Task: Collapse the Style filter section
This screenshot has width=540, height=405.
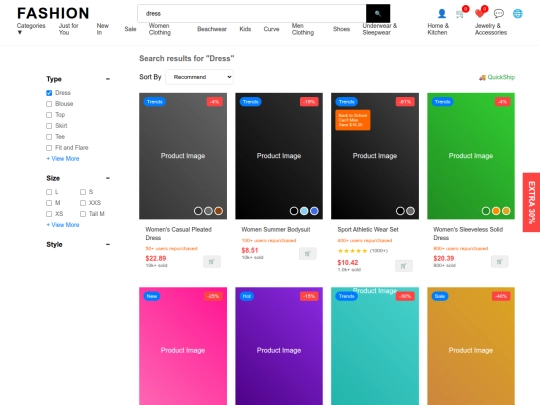Action: pos(108,245)
